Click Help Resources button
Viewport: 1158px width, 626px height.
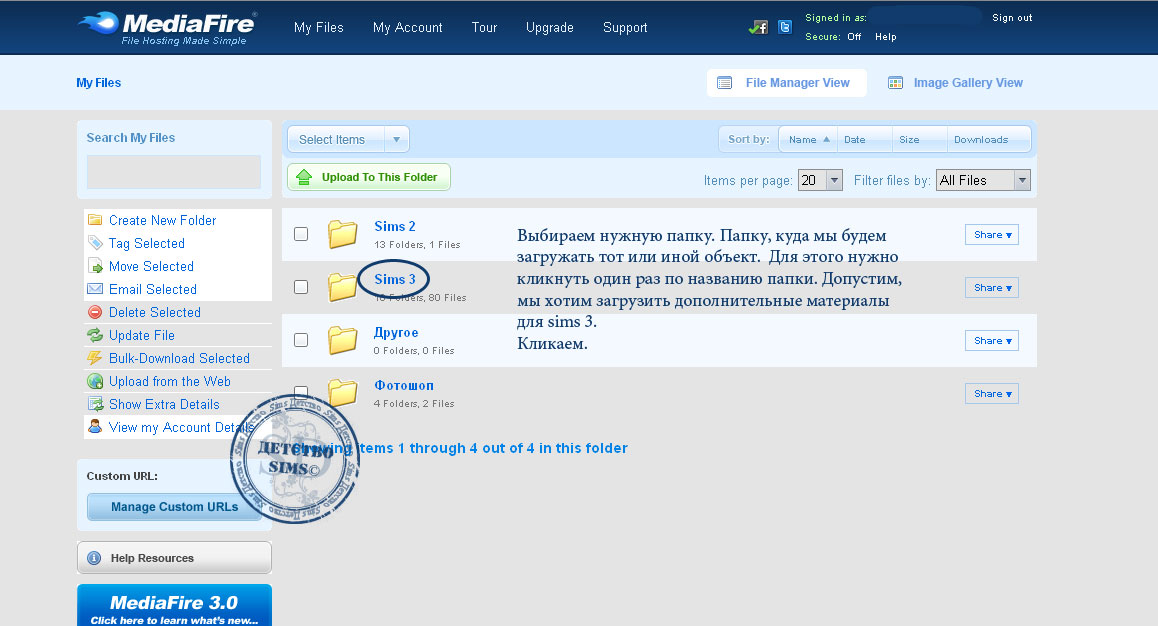point(174,558)
